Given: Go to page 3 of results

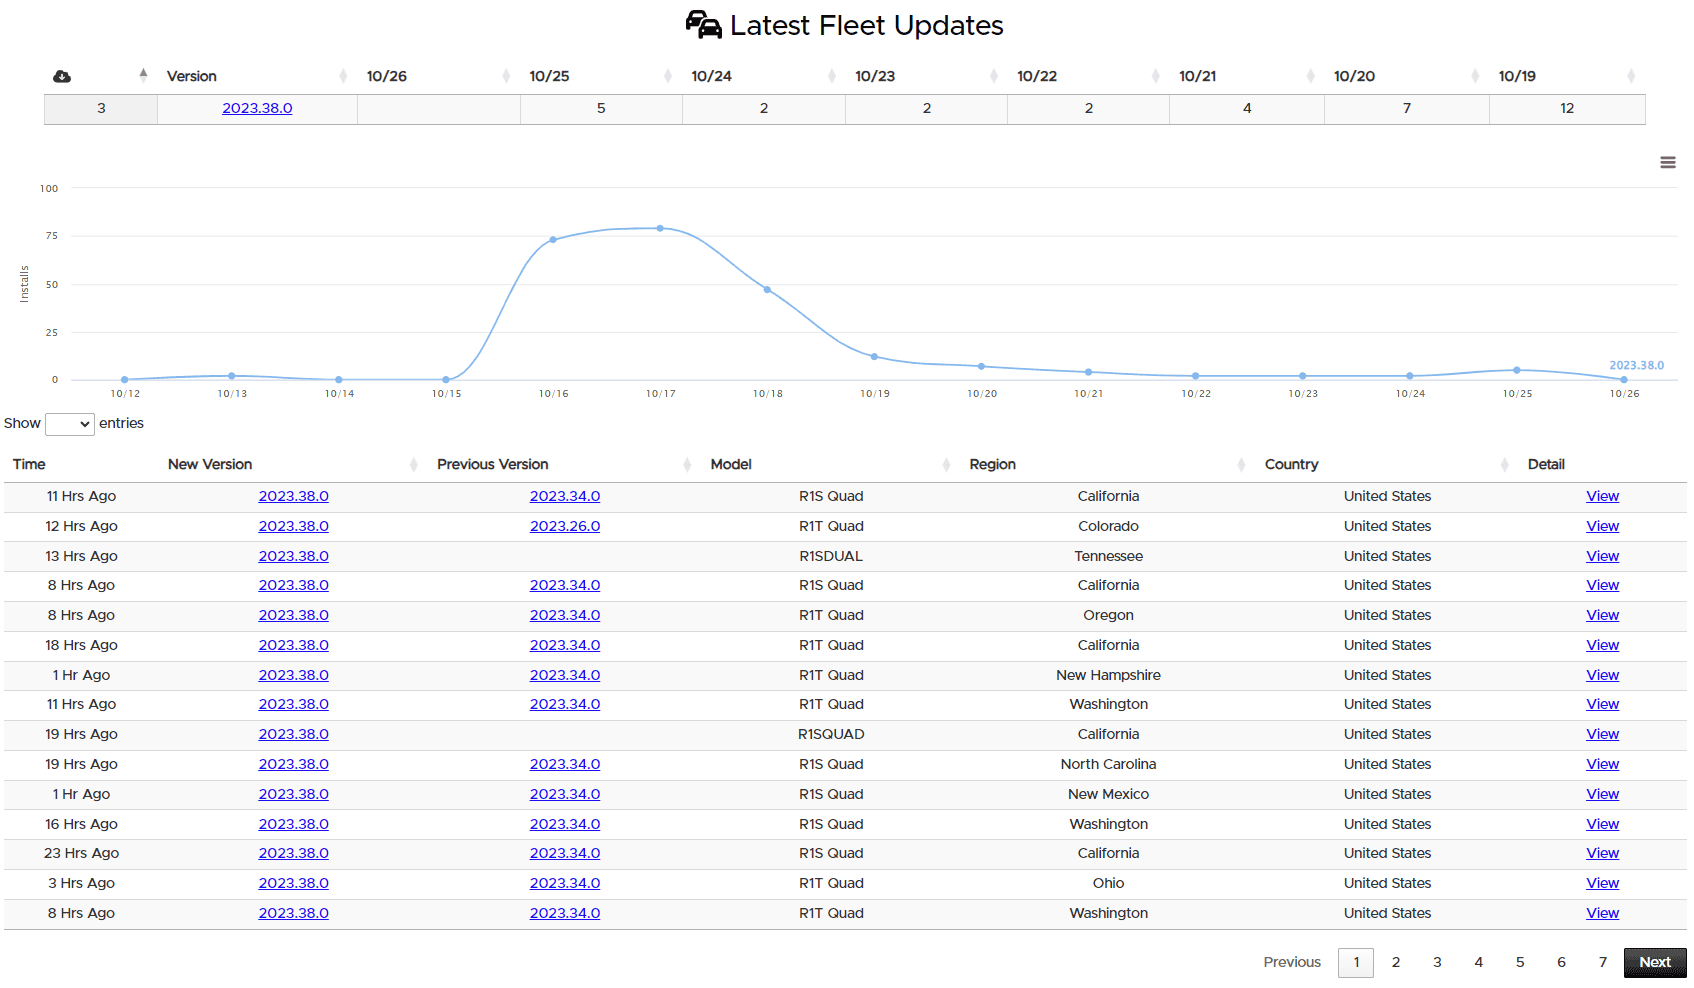Looking at the screenshot, I should [x=1437, y=962].
